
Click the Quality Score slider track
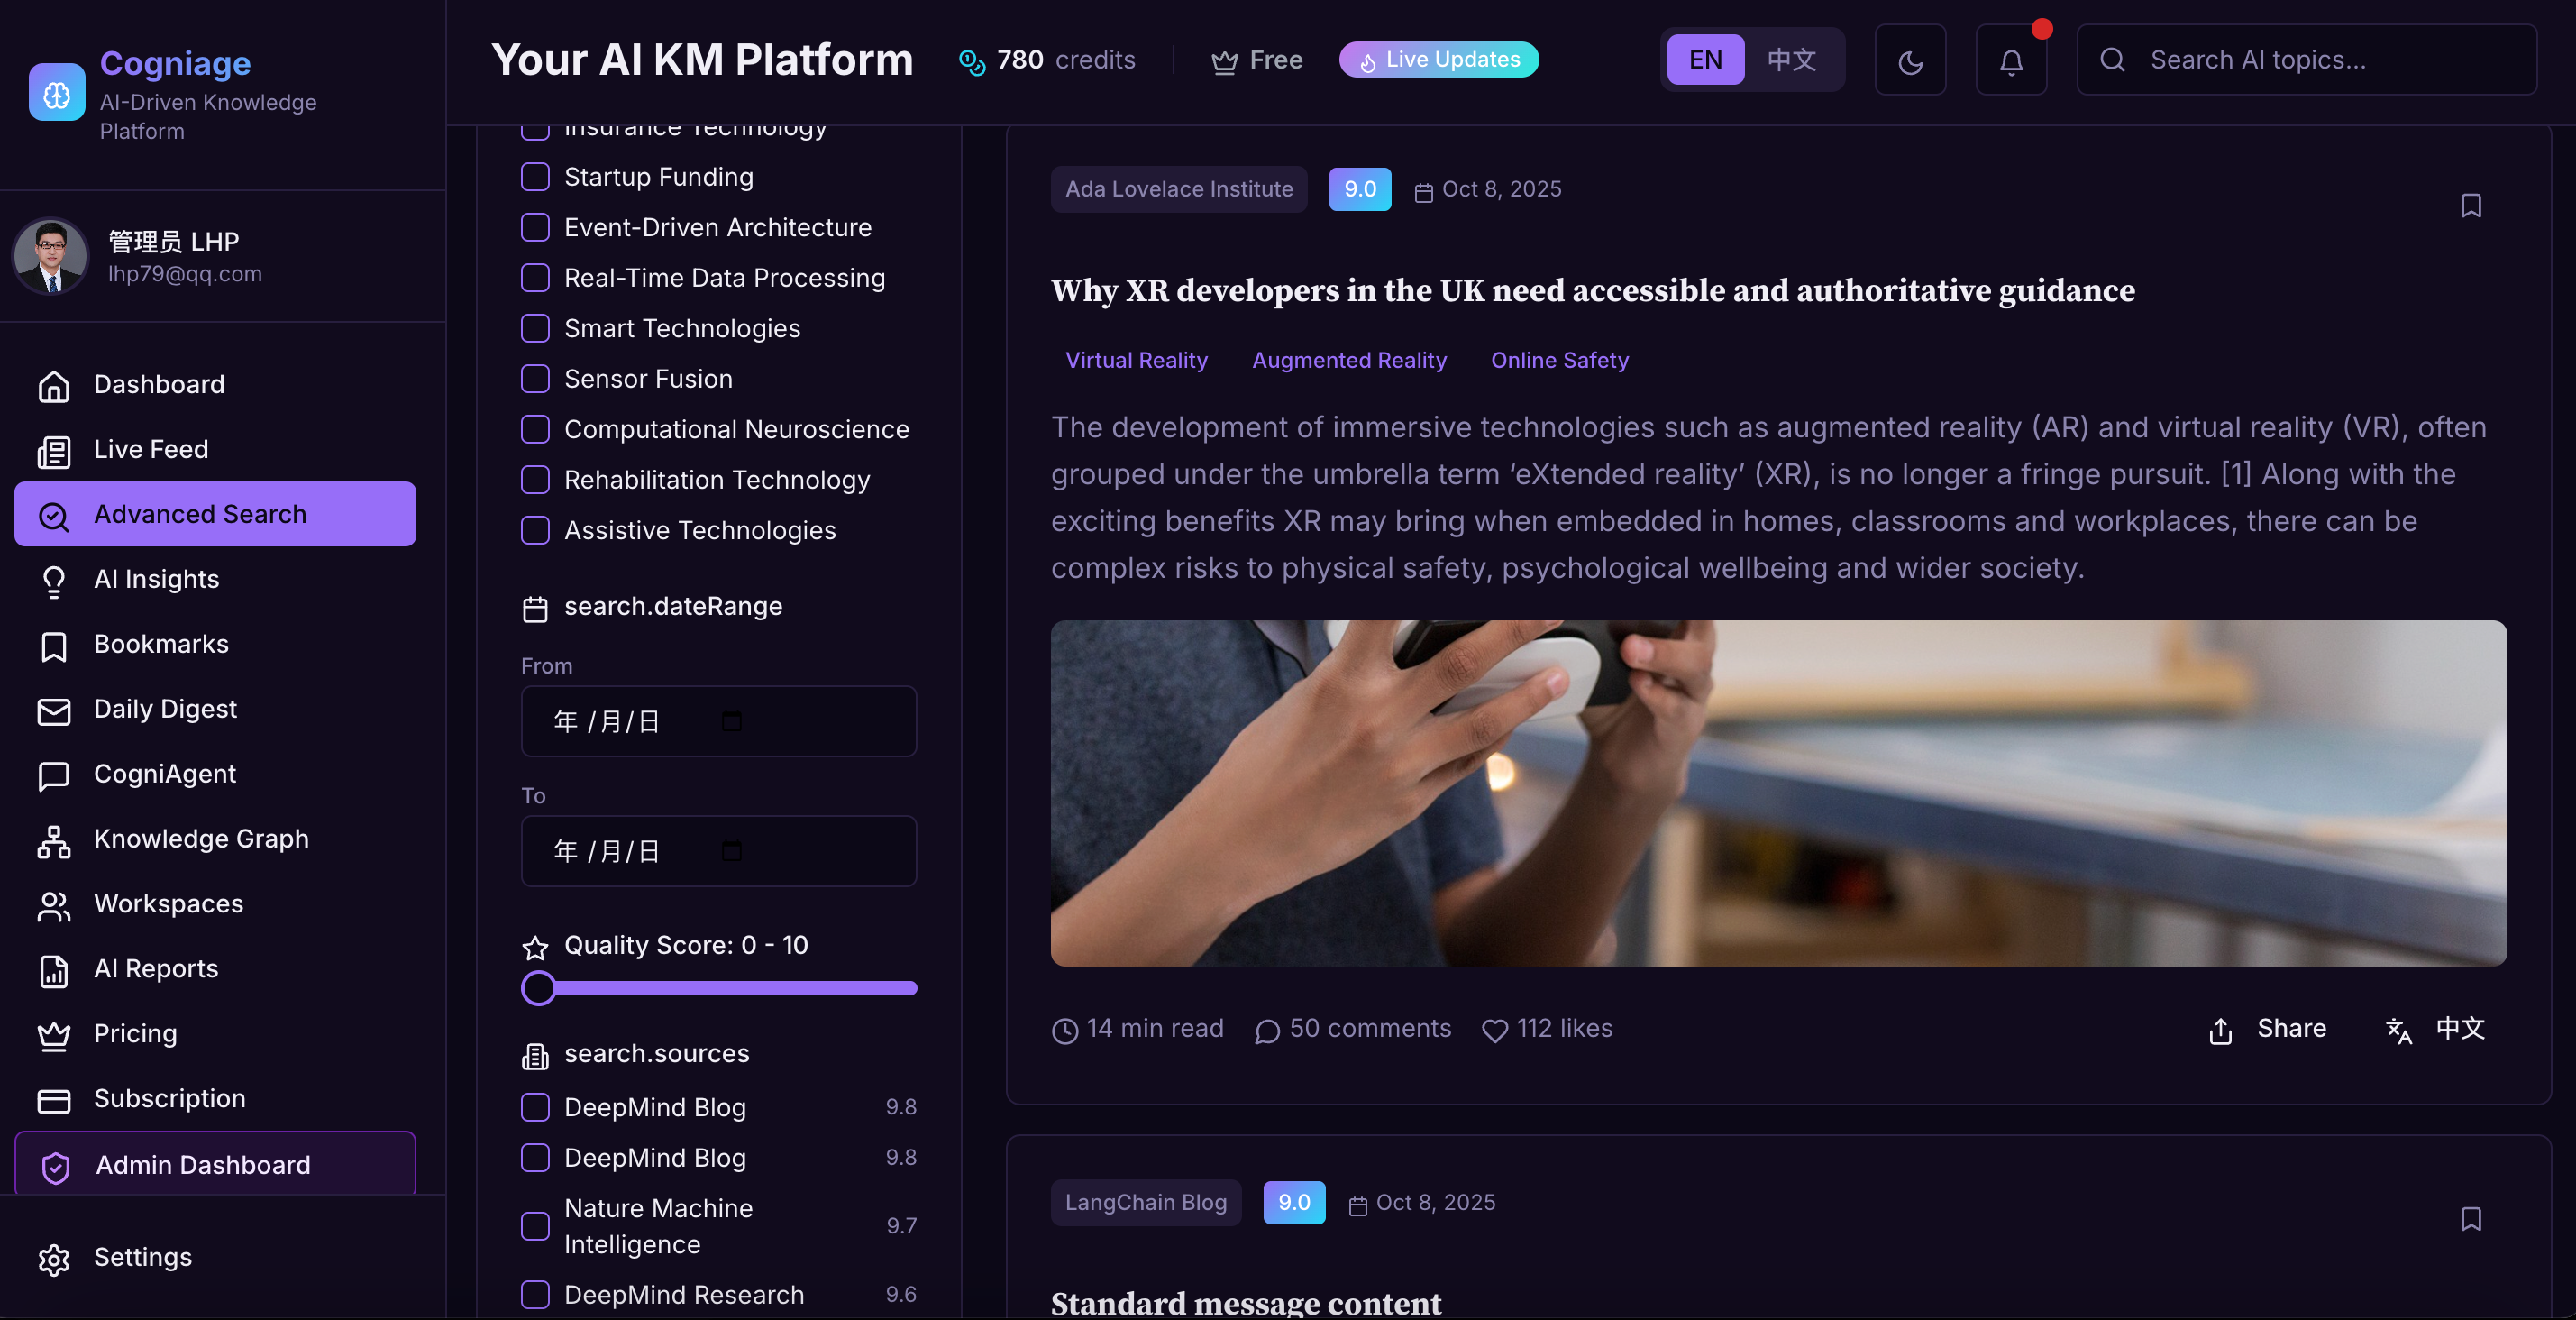(719, 988)
